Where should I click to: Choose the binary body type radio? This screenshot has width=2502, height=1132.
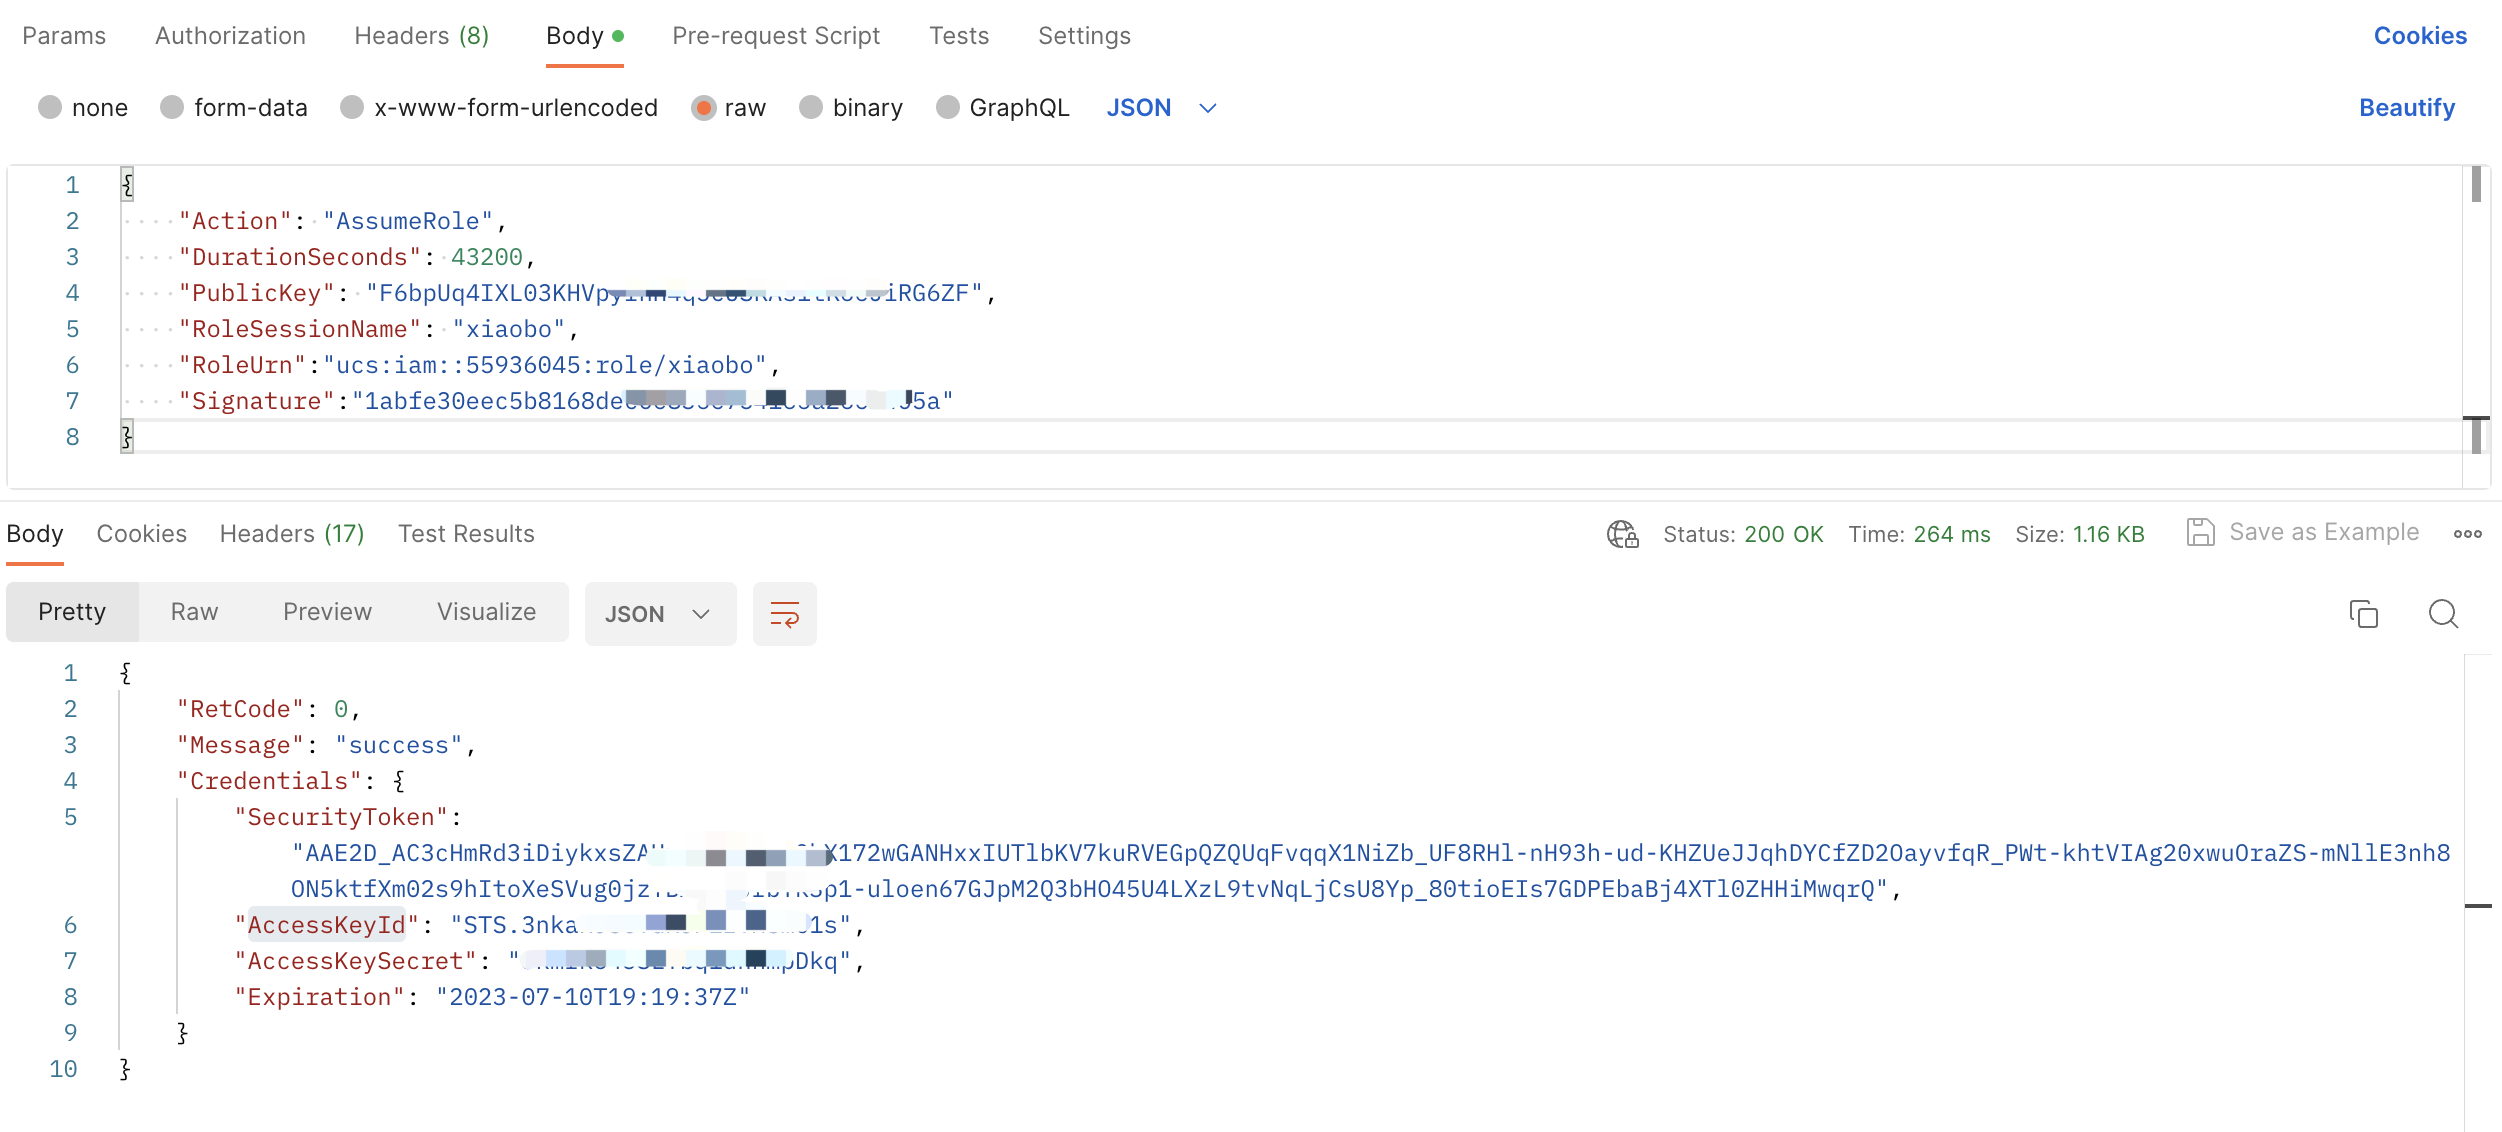[811, 108]
